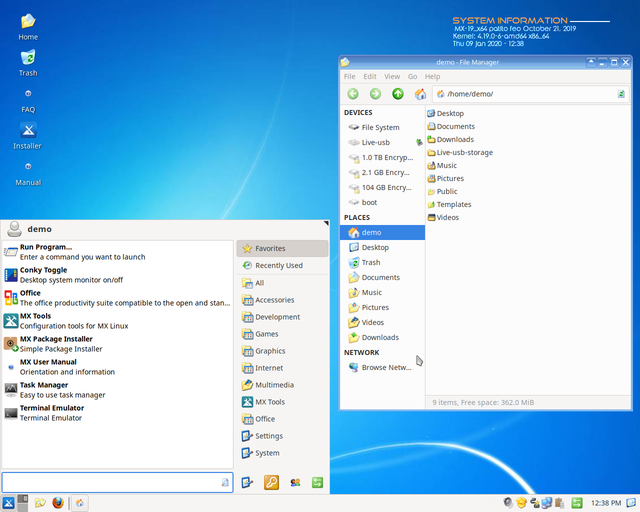Screen dimensions: 640x512
Task: Click the 12:38 PM clock
Action: (606, 503)
